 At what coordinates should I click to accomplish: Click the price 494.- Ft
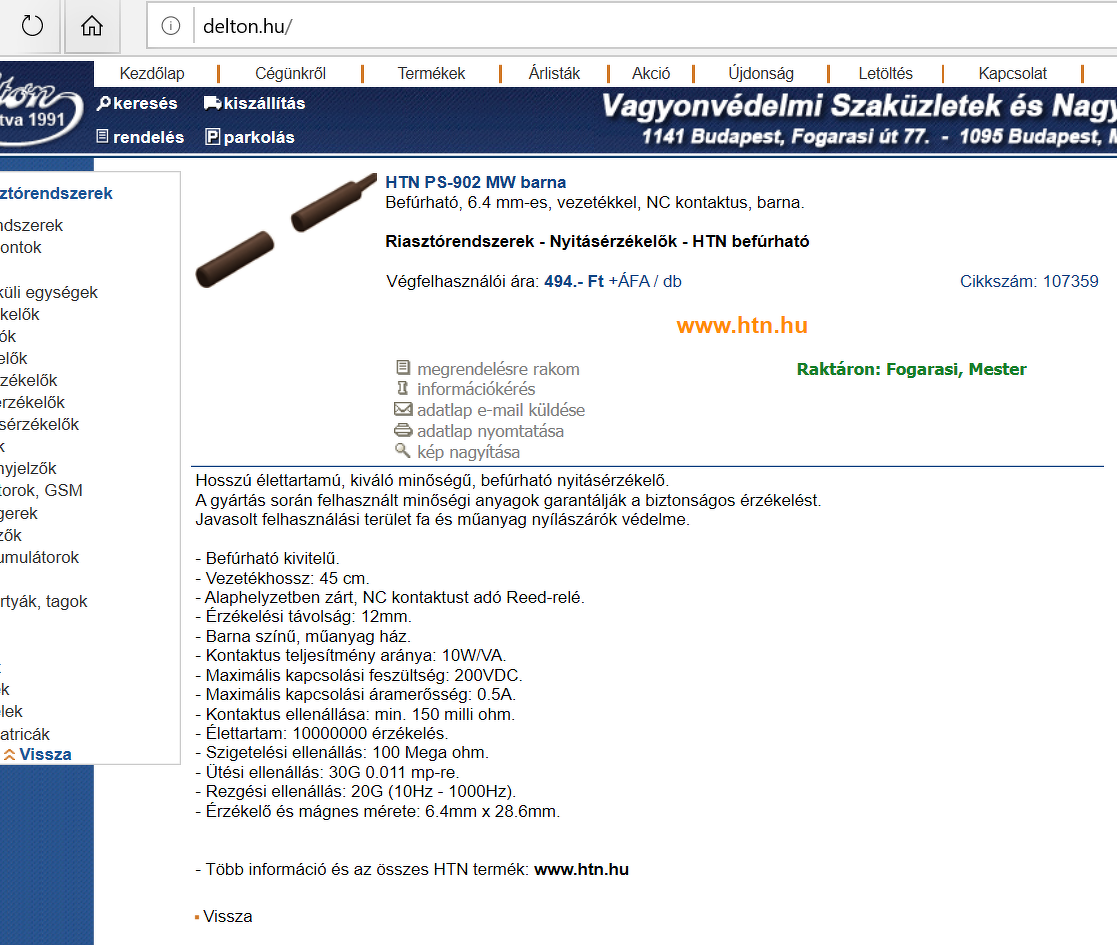(573, 281)
